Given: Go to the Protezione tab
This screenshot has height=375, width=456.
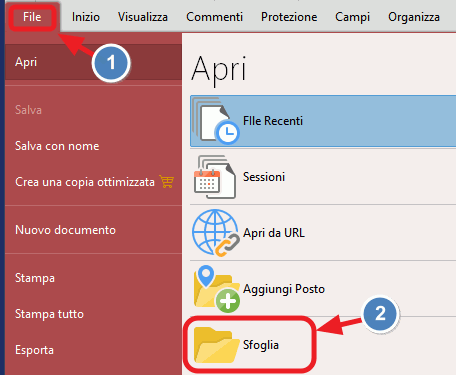Looking at the screenshot, I should (x=289, y=17).
